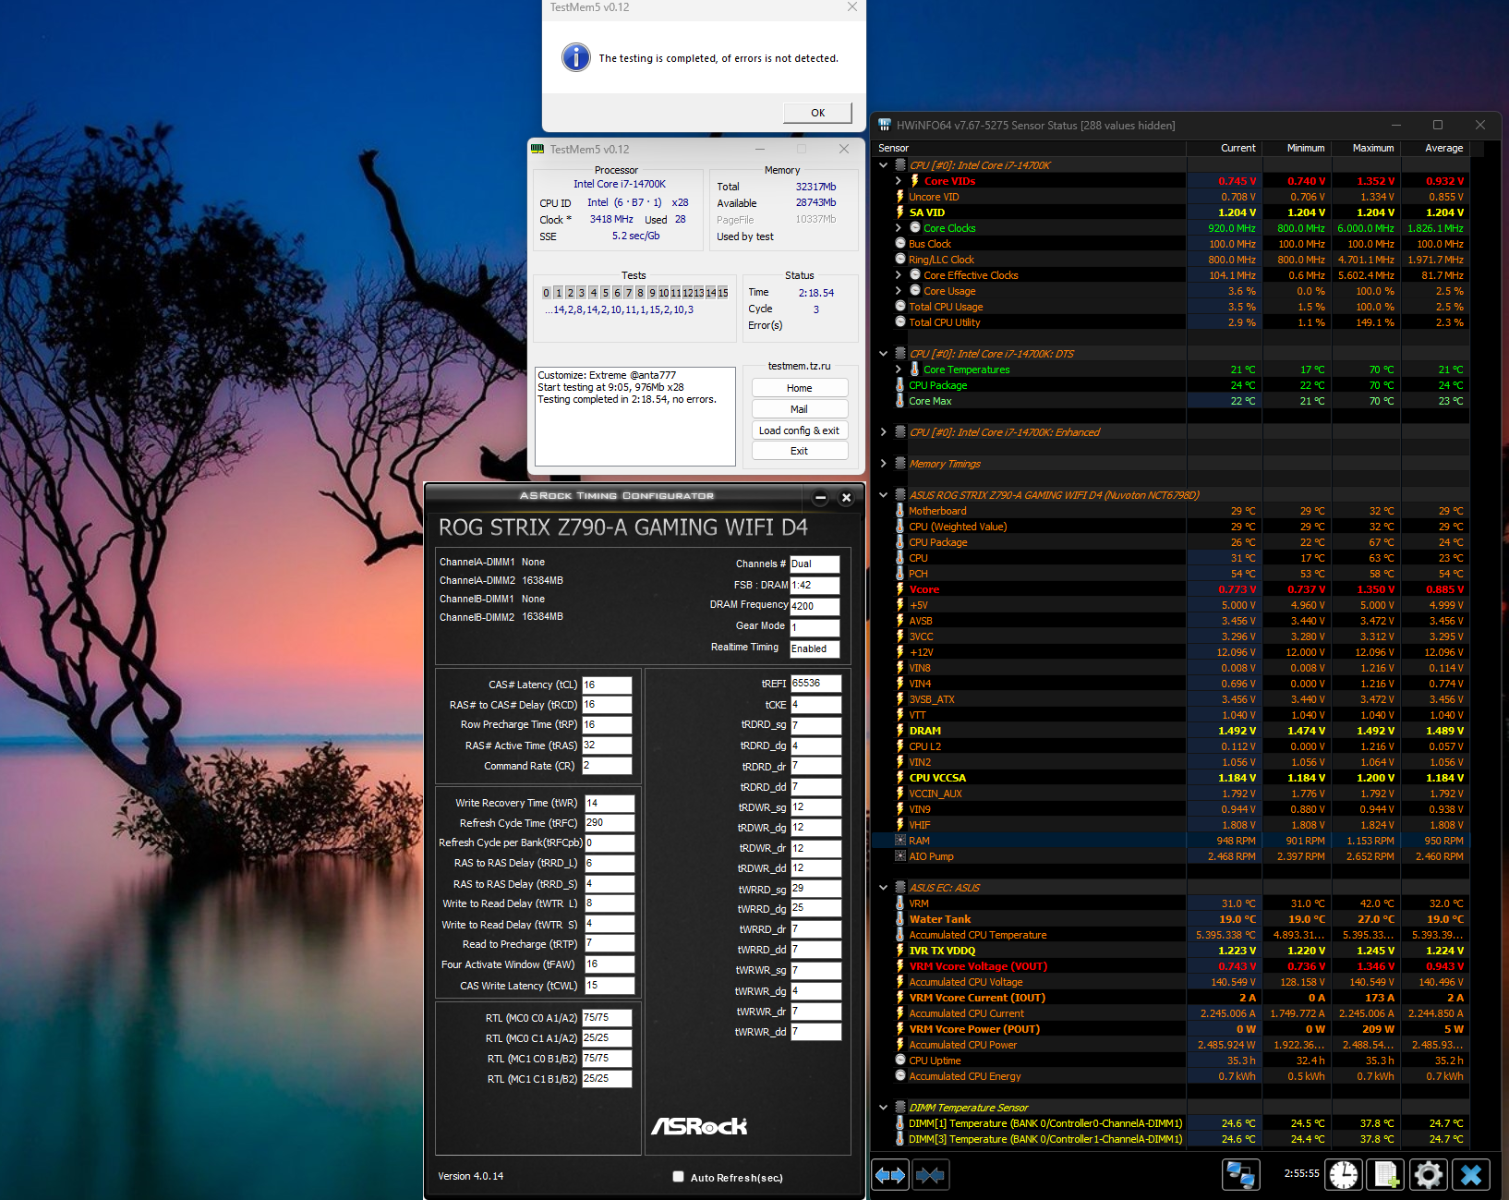Expand Core Effective Clocks row
Image resolution: width=1509 pixels, height=1200 pixels.
pos(898,275)
